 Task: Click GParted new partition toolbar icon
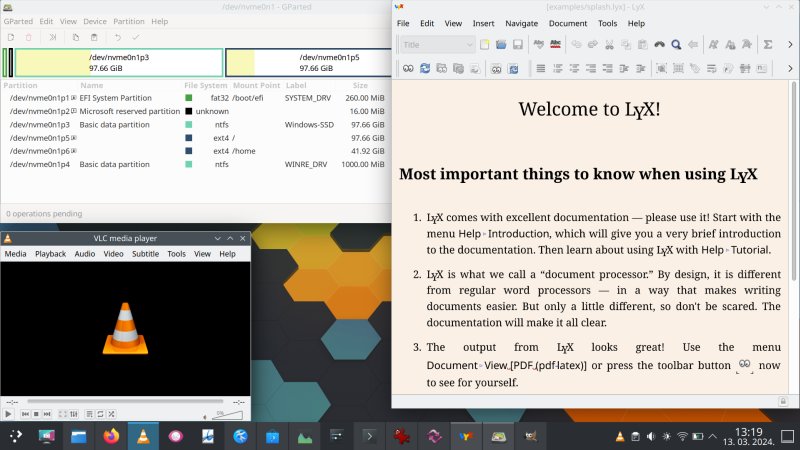point(11,37)
